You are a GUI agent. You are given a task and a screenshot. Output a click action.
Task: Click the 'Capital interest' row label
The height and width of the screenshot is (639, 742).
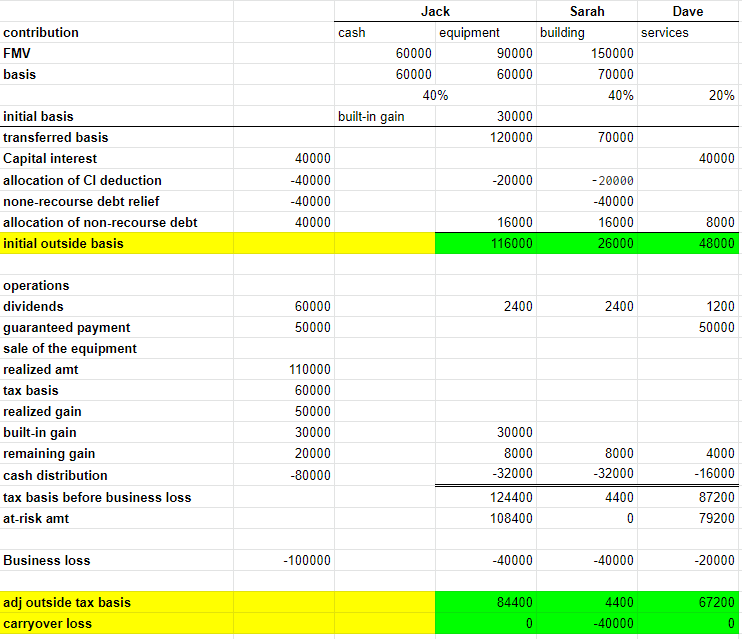[x=50, y=159]
